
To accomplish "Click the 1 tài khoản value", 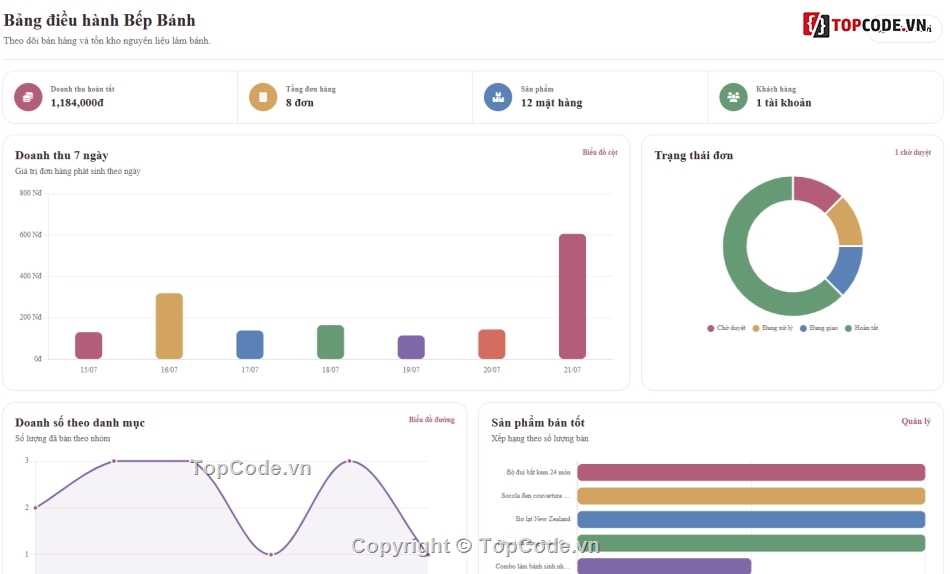I will (783, 103).
